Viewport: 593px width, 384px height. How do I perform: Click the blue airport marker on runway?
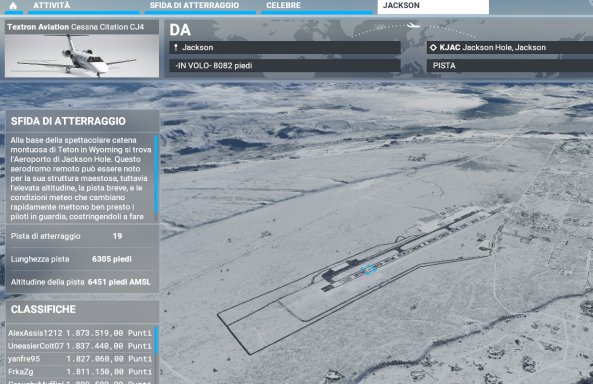coord(368,269)
